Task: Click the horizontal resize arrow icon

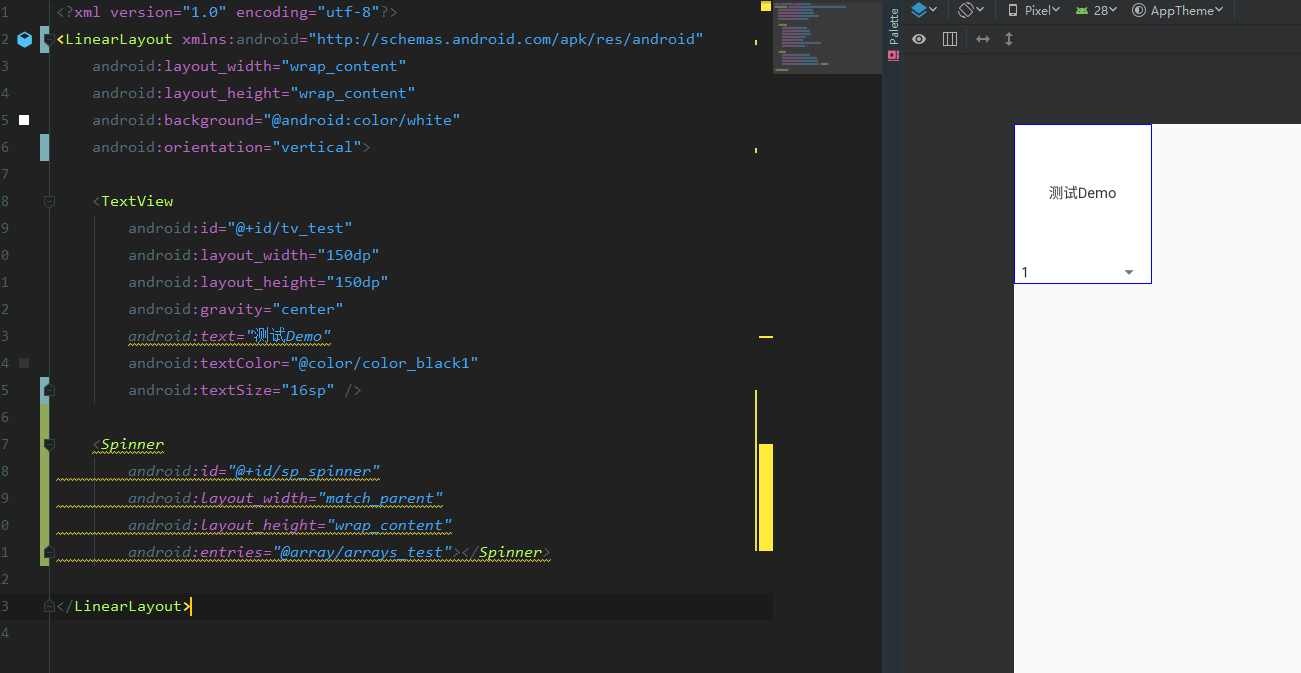Action: [983, 38]
